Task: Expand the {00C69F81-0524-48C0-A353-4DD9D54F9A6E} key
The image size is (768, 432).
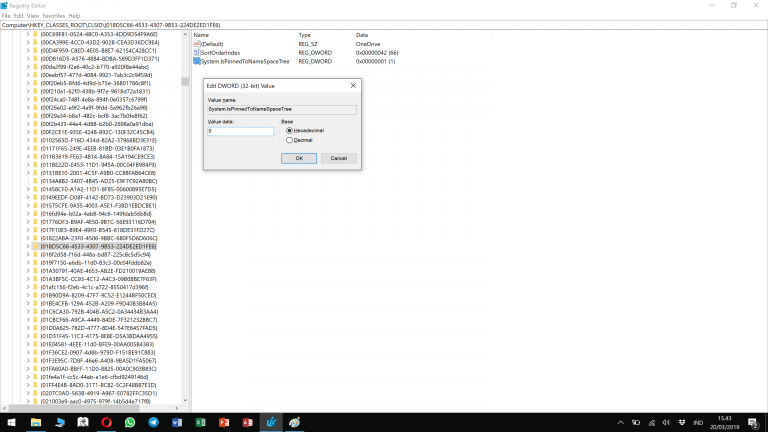Action: (x=28, y=35)
